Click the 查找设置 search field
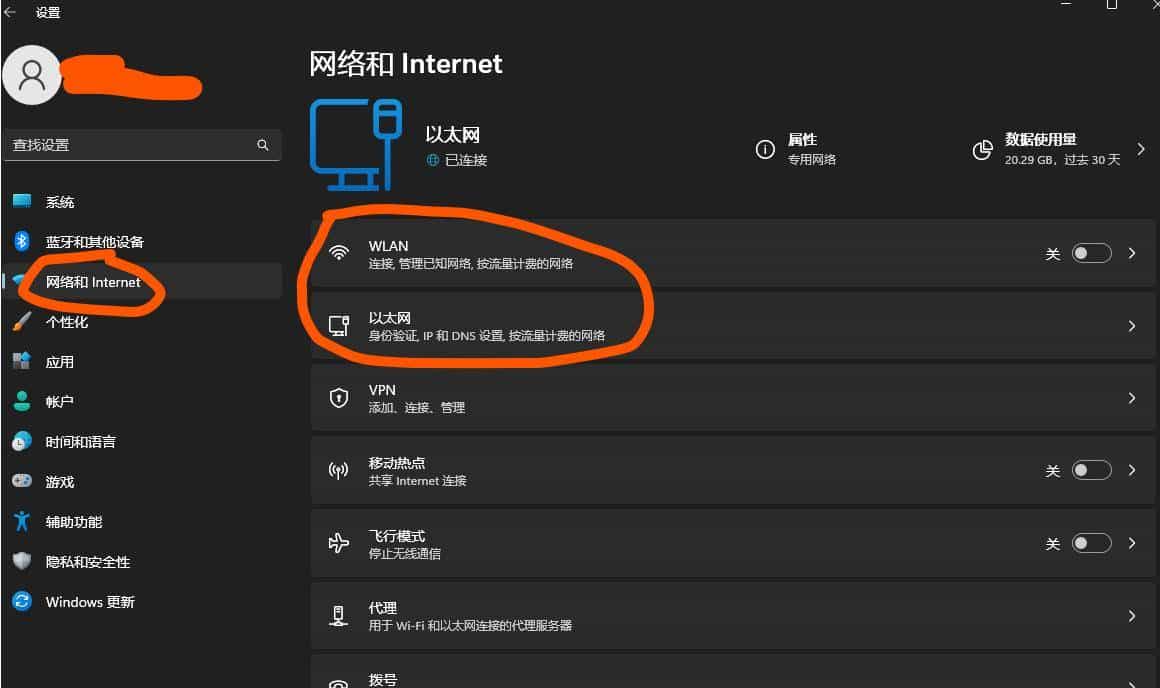The height and width of the screenshot is (688, 1160). 130,145
